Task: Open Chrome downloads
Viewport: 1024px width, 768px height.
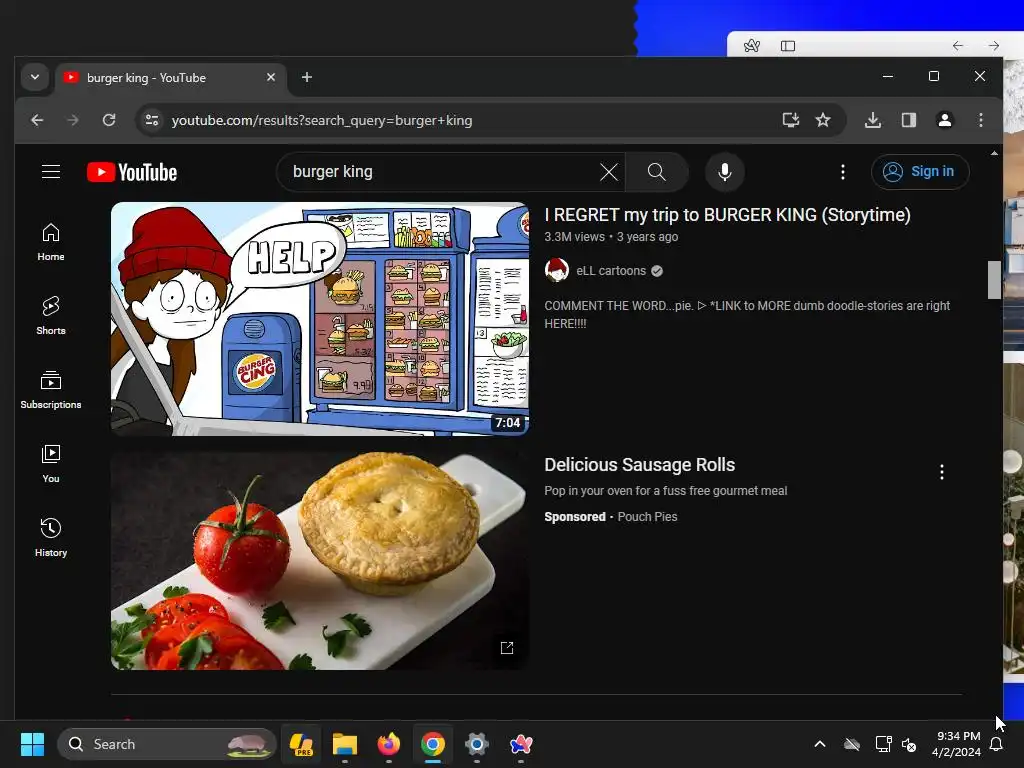Action: (x=873, y=120)
